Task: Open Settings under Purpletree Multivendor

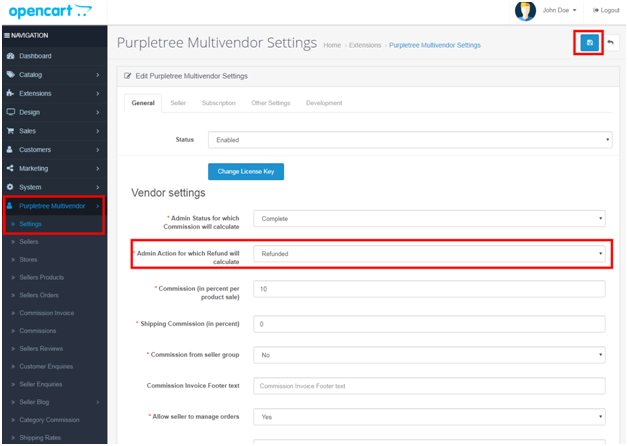Action: coord(30,224)
